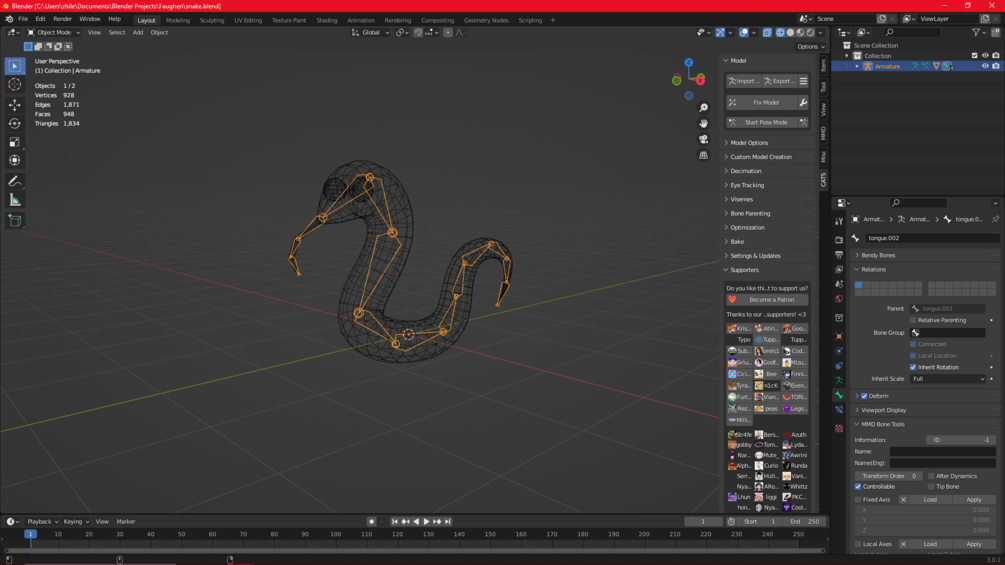The width and height of the screenshot is (1005, 565).
Task: Toggle Inherit Rotation checkbox
Action: tap(913, 367)
